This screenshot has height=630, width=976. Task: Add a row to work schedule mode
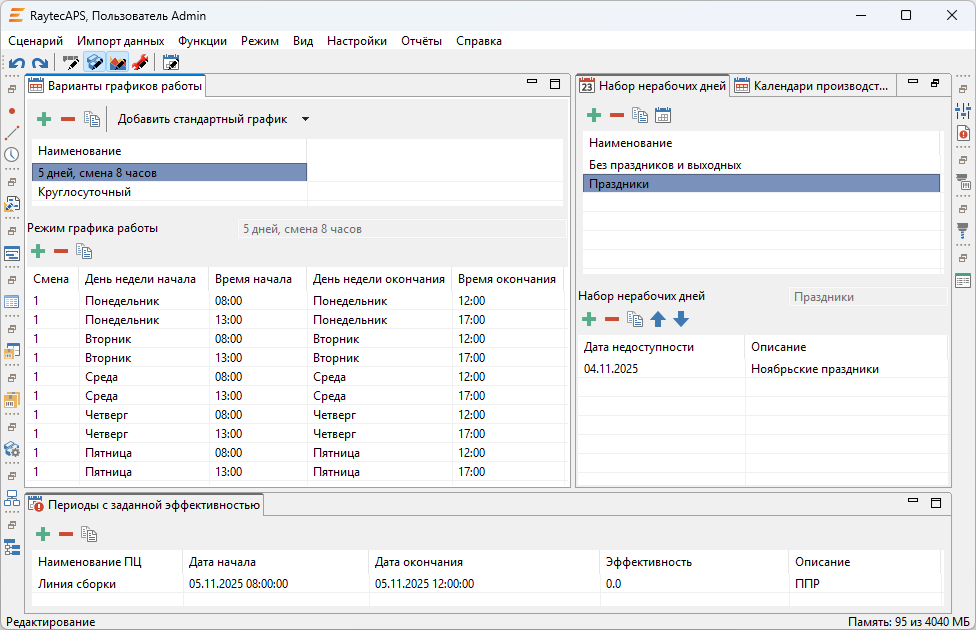click(38, 252)
